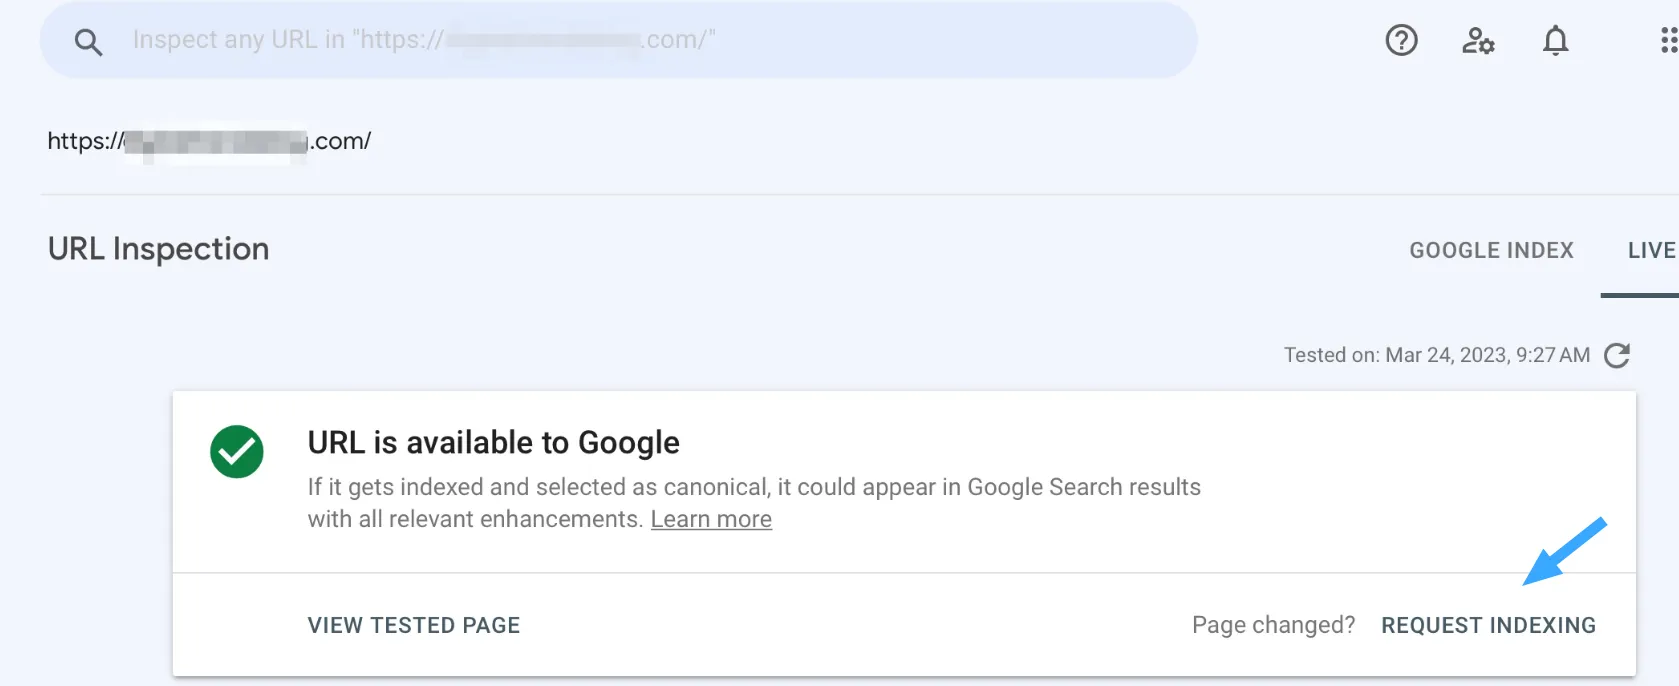
Task: Stay on the LIVE TEST tab
Action: 1652,250
